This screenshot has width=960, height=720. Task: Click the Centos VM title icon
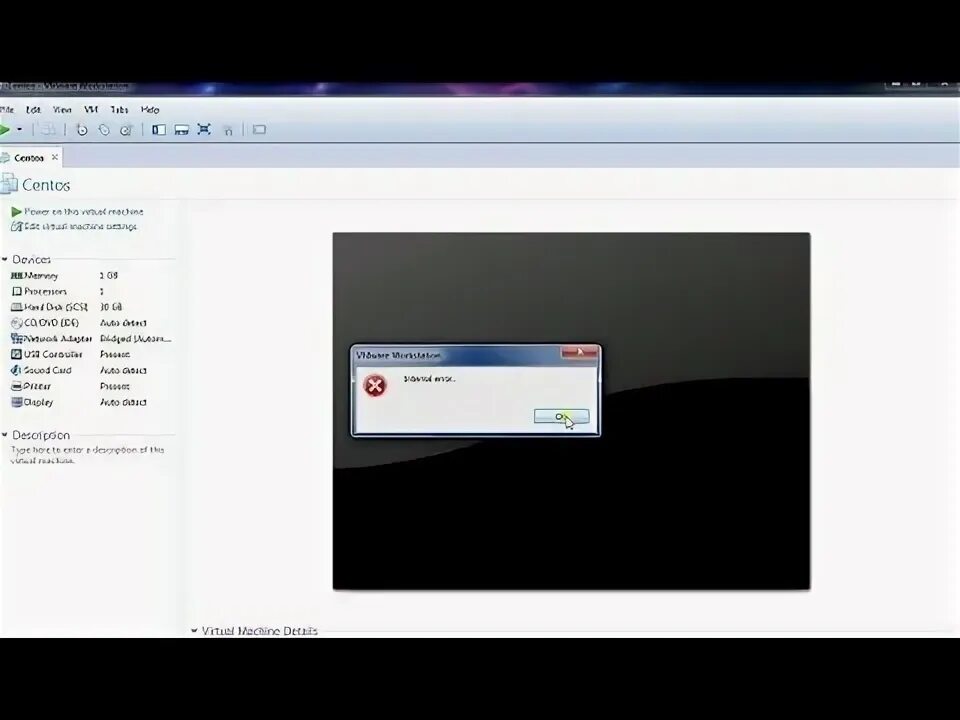[9, 184]
